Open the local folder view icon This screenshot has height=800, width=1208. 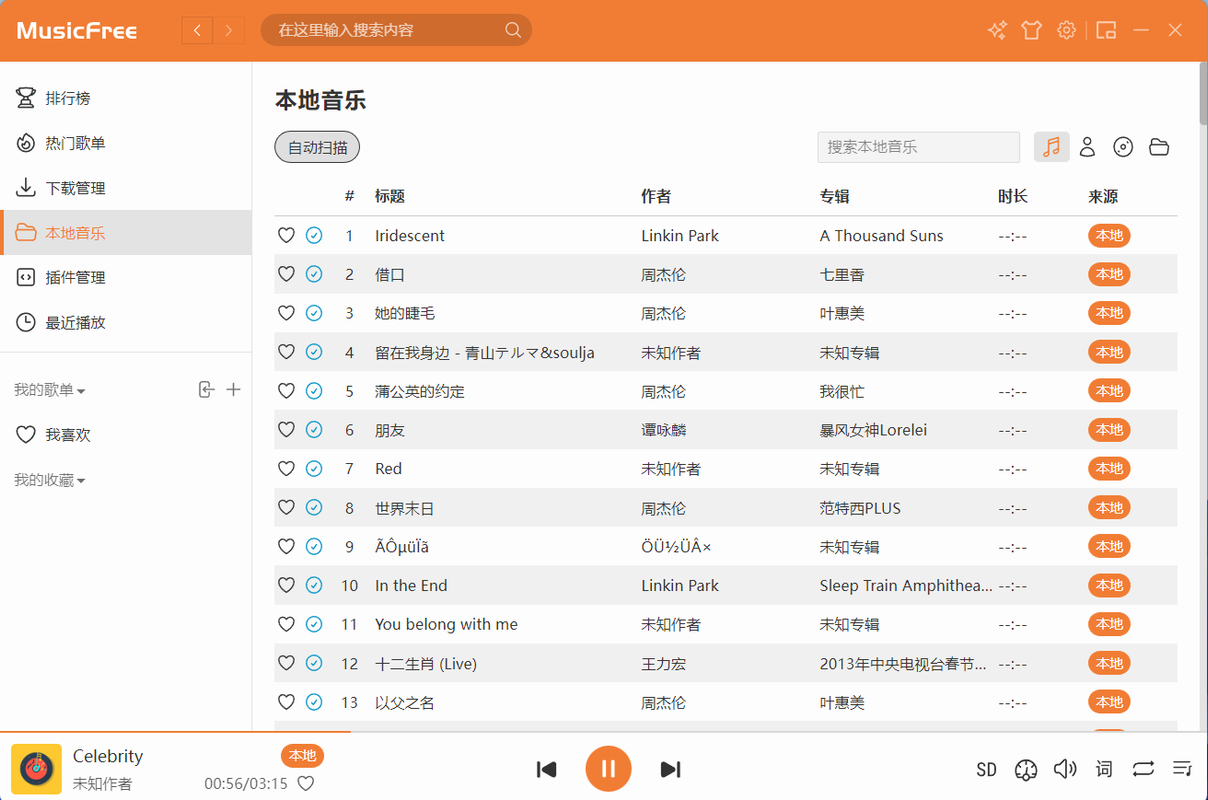coord(1159,147)
